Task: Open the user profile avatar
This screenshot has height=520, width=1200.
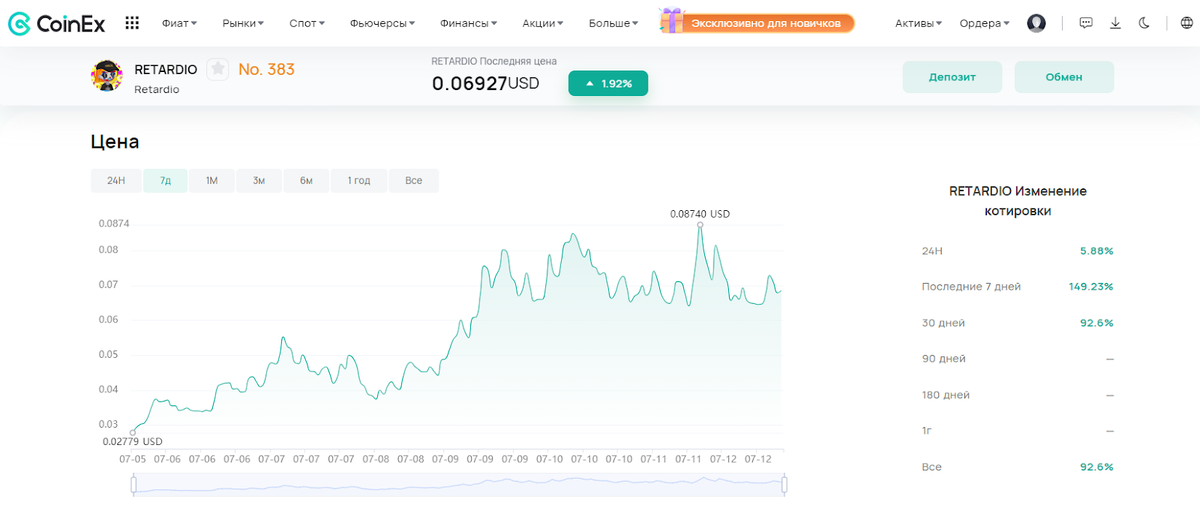Action: (x=1036, y=22)
